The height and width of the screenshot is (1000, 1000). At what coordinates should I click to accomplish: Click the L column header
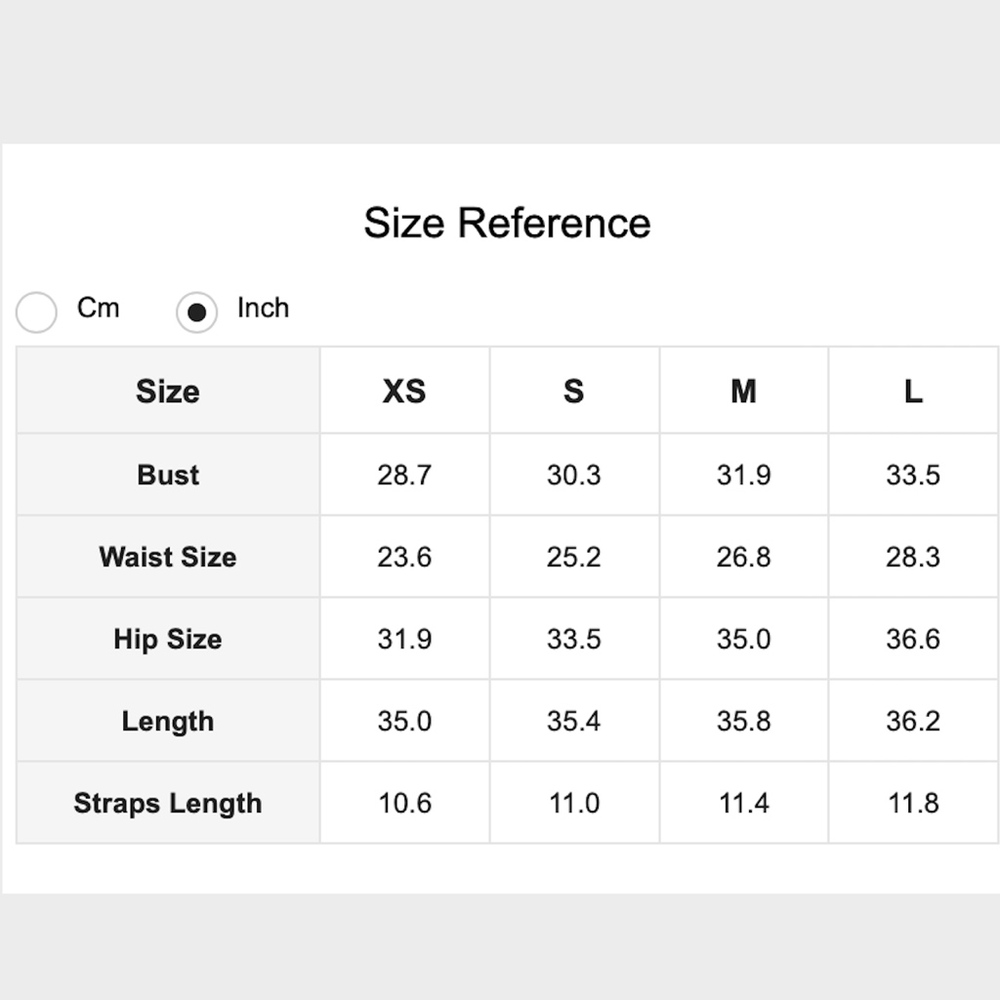tap(913, 391)
